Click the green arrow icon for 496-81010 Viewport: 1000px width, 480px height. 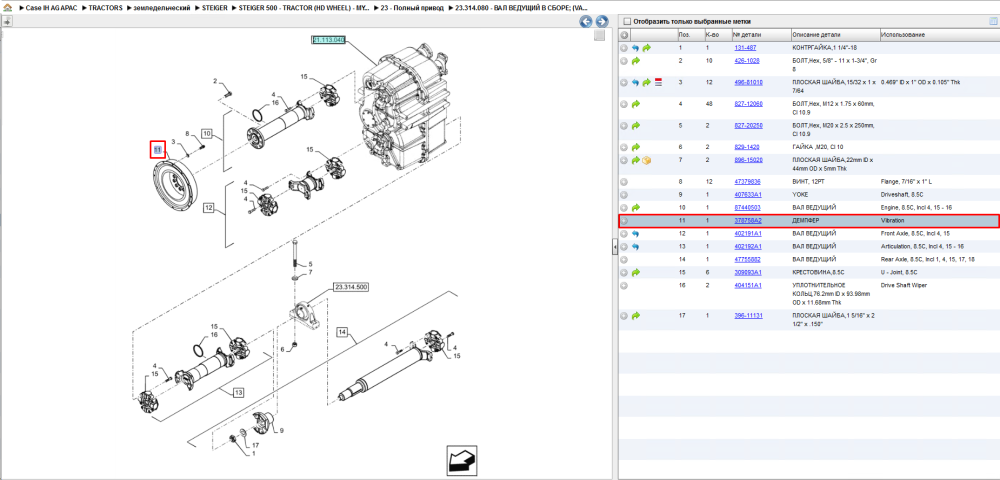(x=646, y=82)
